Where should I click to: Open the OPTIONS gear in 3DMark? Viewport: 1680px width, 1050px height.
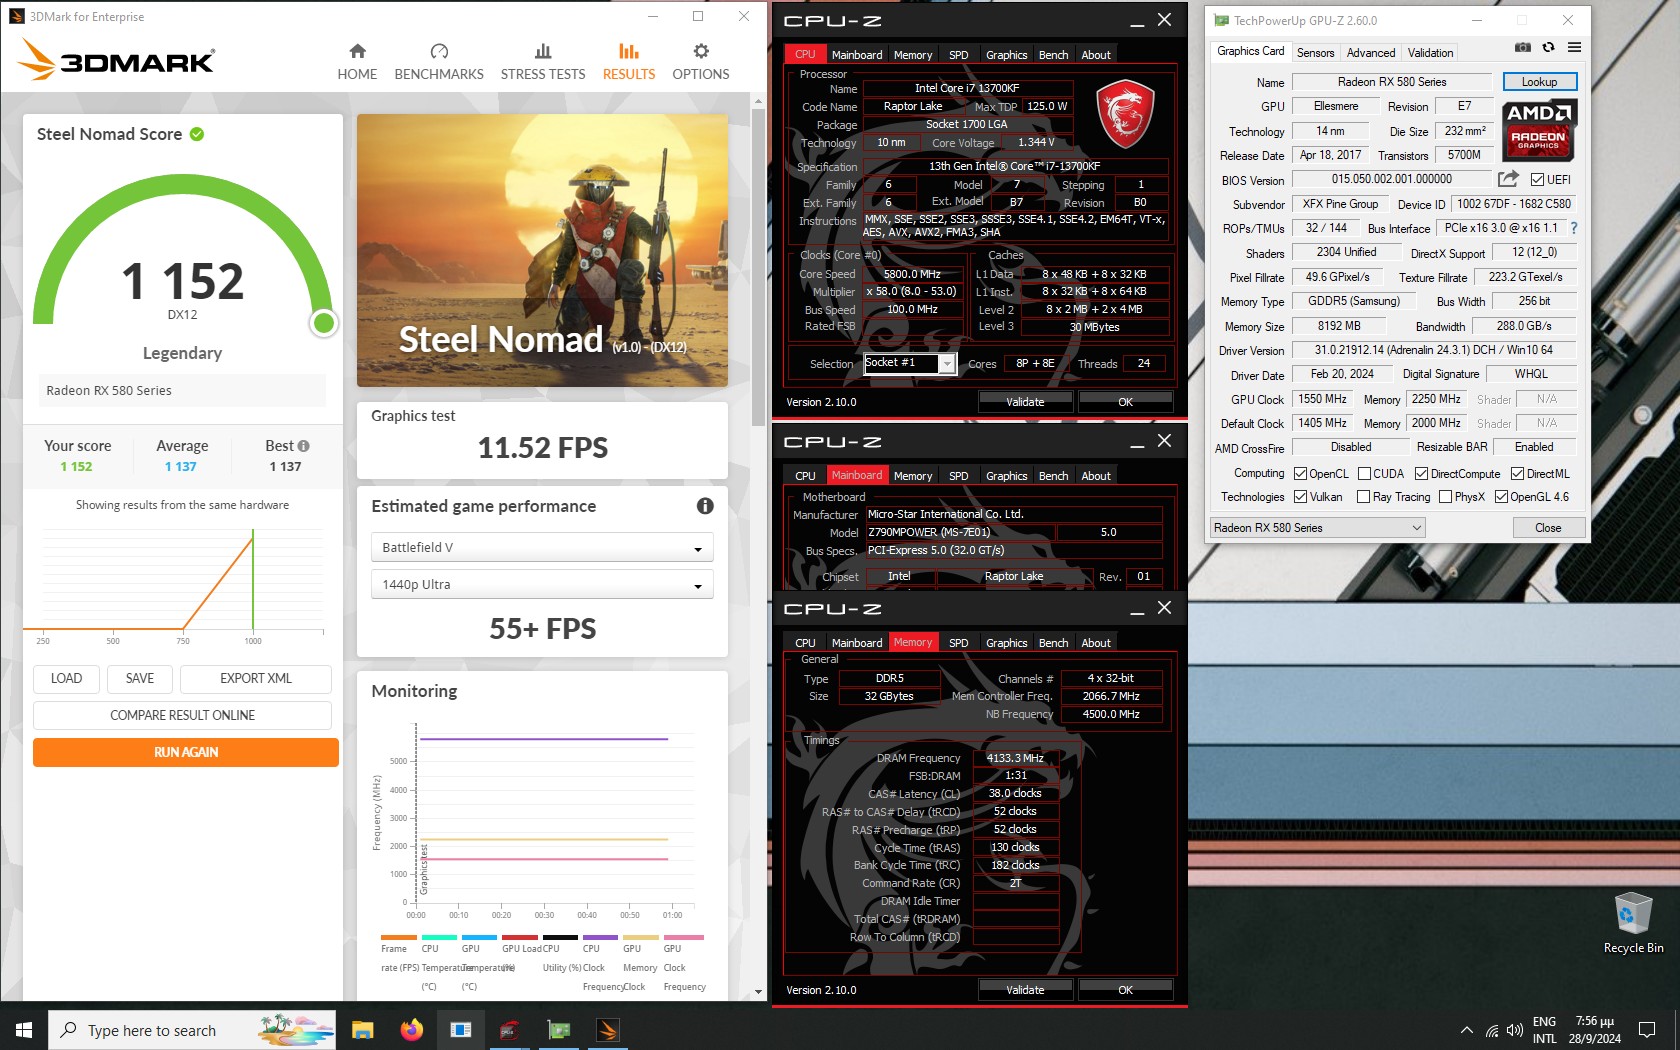point(701,62)
